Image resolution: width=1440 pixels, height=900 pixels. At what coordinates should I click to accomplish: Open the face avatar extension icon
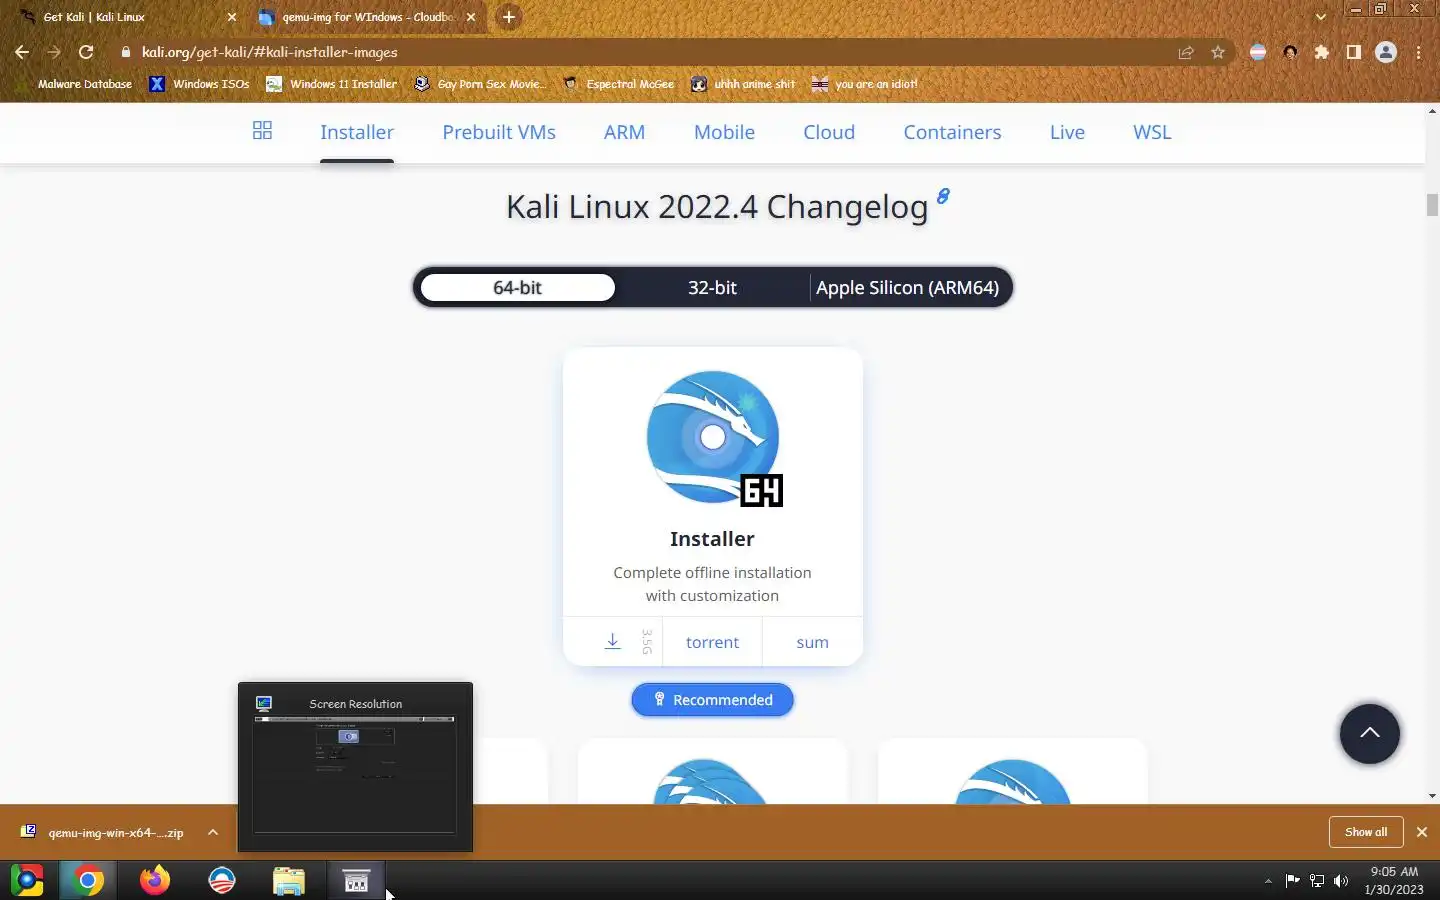tap(1291, 52)
